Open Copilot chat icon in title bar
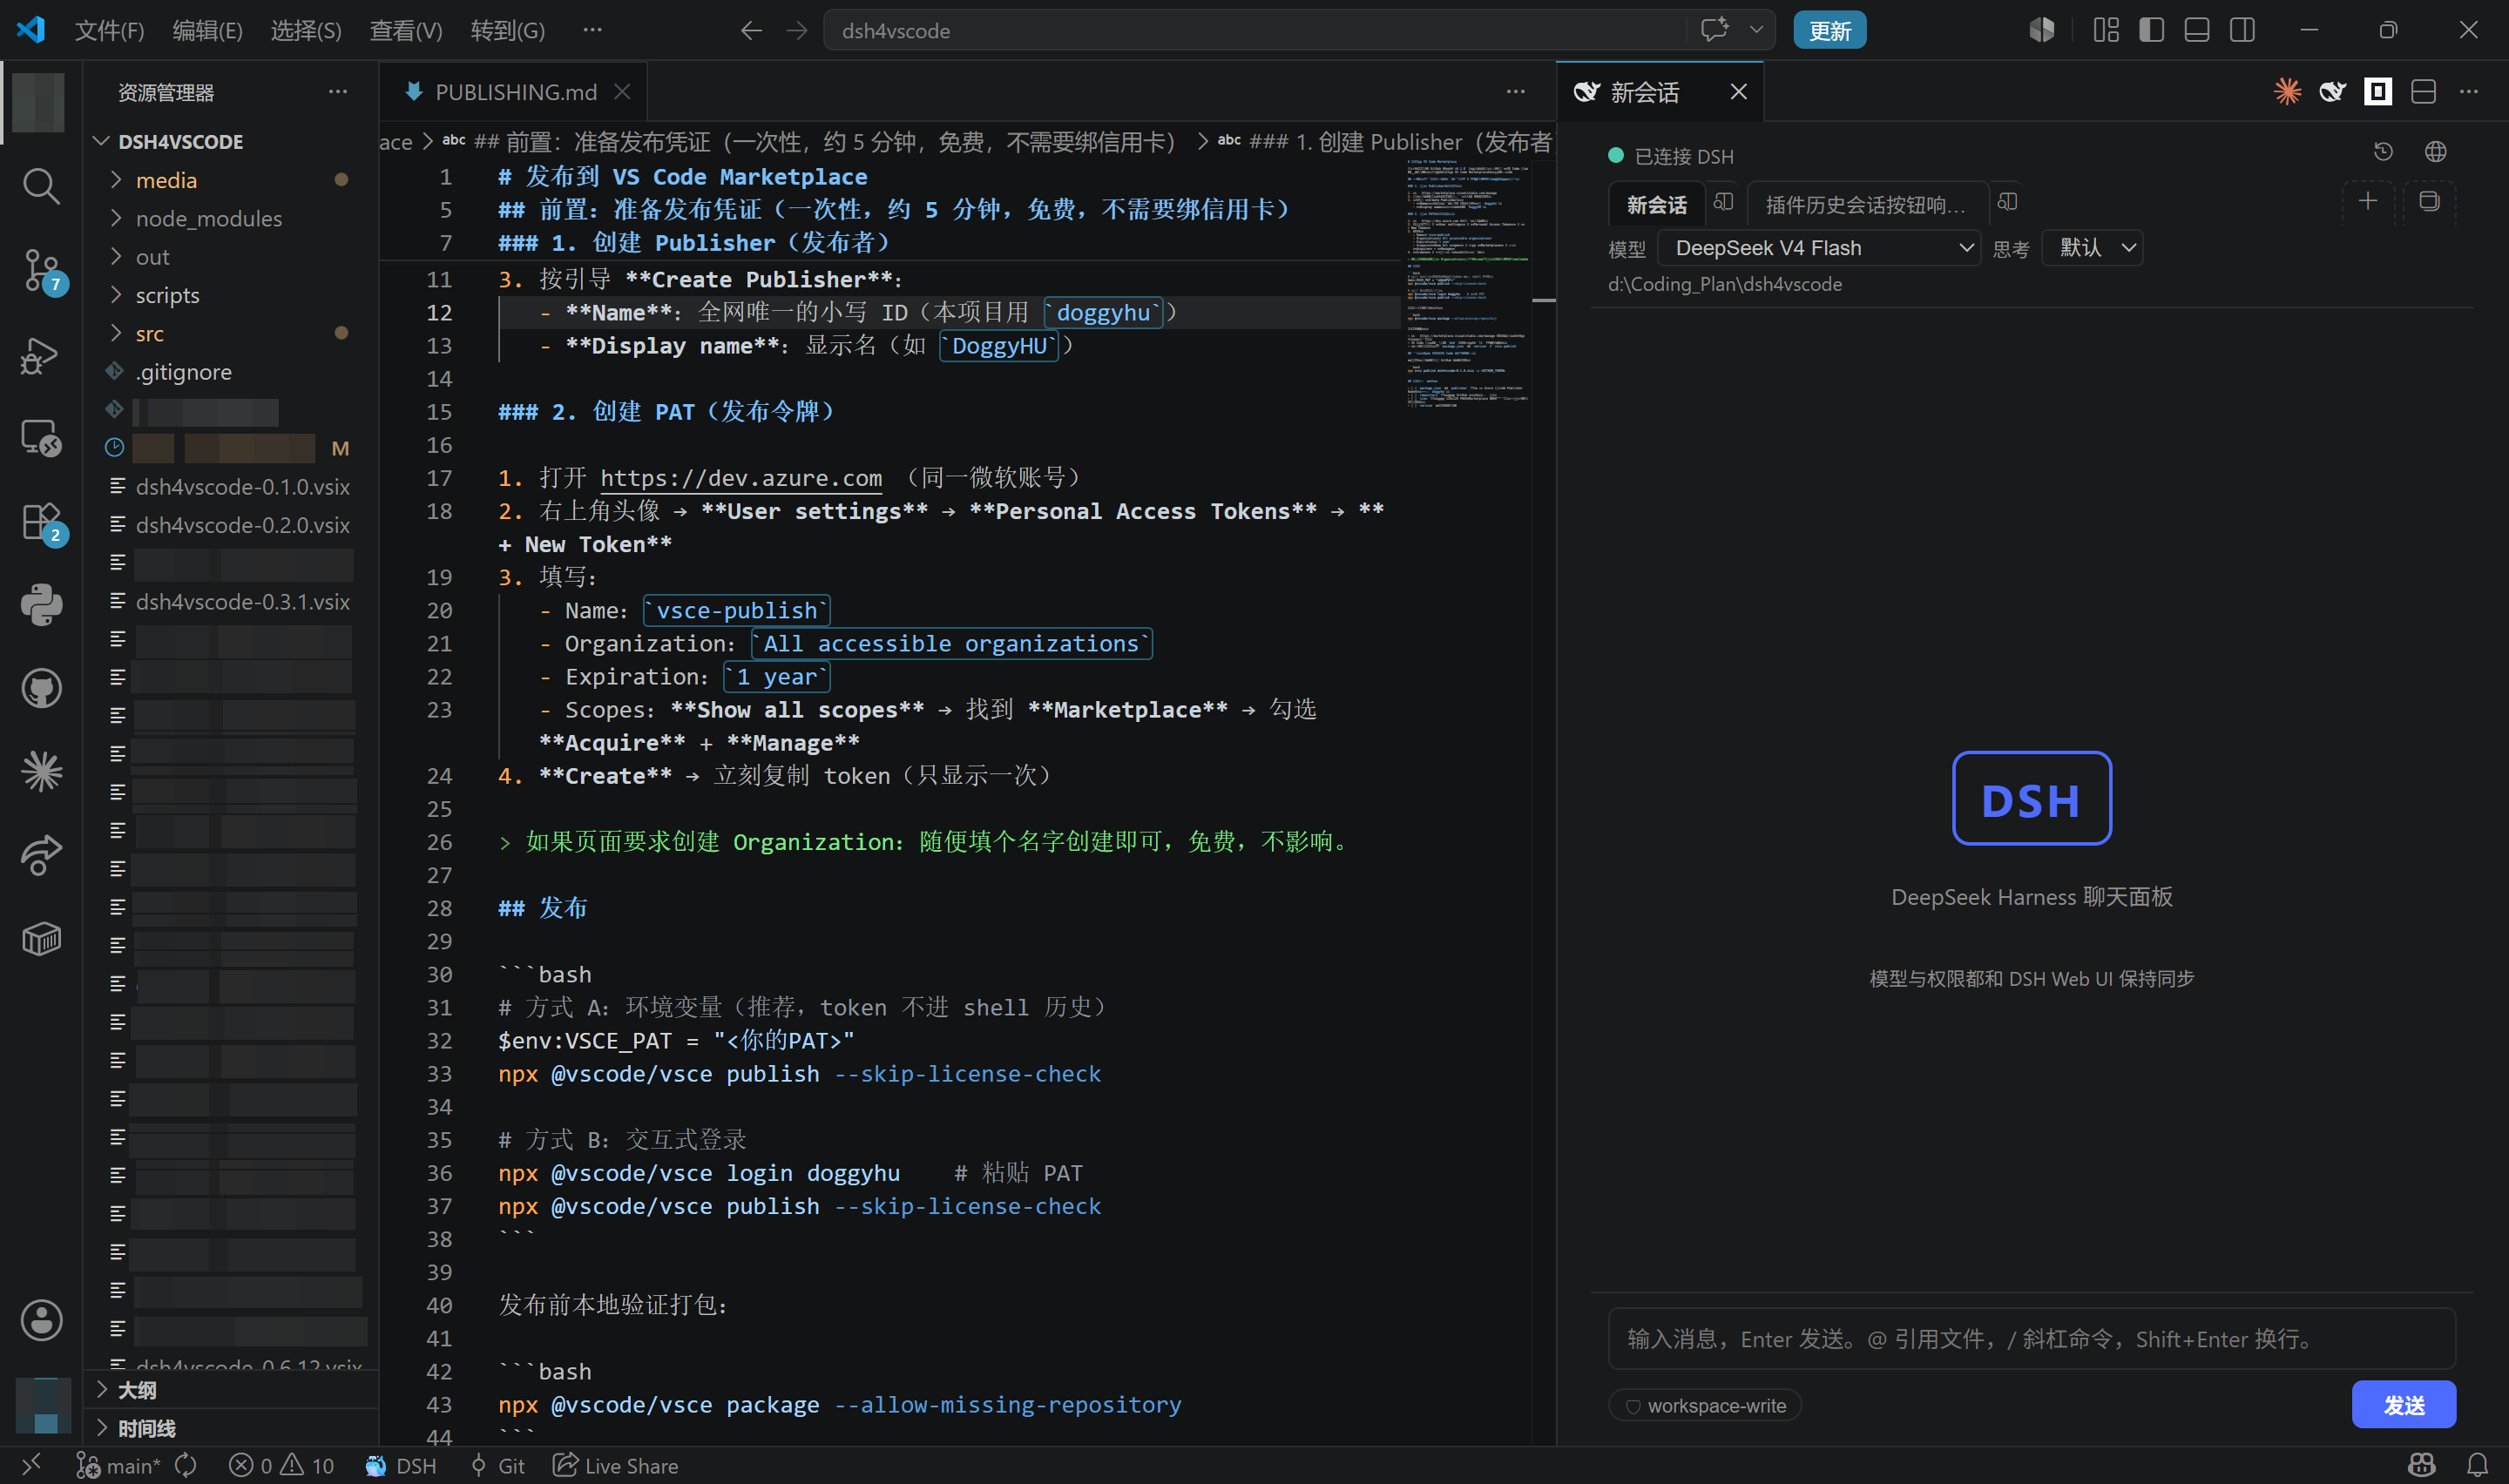This screenshot has width=2509, height=1484. [x=1714, y=30]
